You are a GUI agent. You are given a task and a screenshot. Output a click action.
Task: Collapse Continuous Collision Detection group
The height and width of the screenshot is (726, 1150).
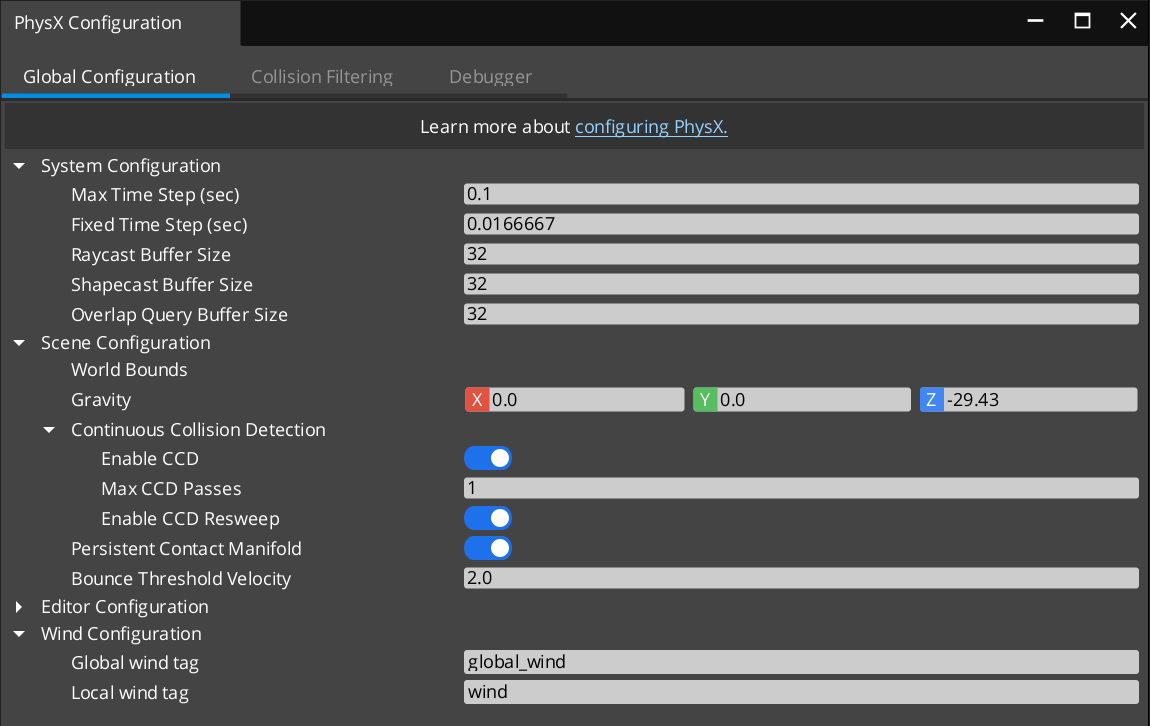pyautogui.click(x=49, y=430)
